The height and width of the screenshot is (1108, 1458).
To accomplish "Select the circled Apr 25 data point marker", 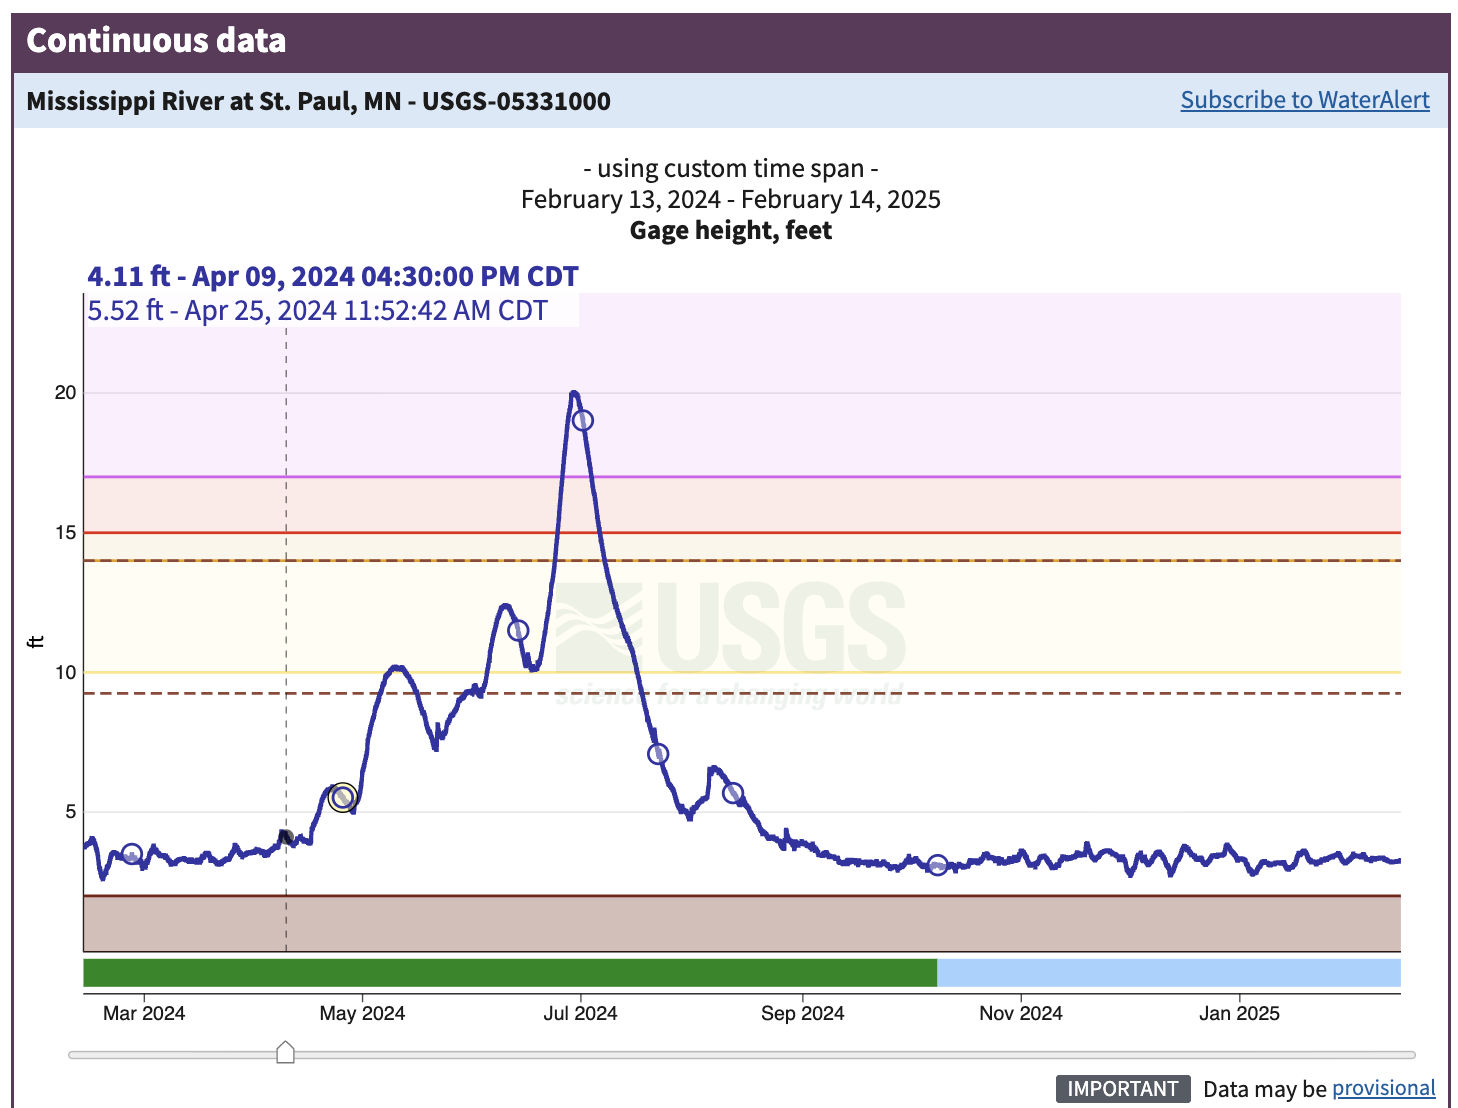I will [342, 797].
